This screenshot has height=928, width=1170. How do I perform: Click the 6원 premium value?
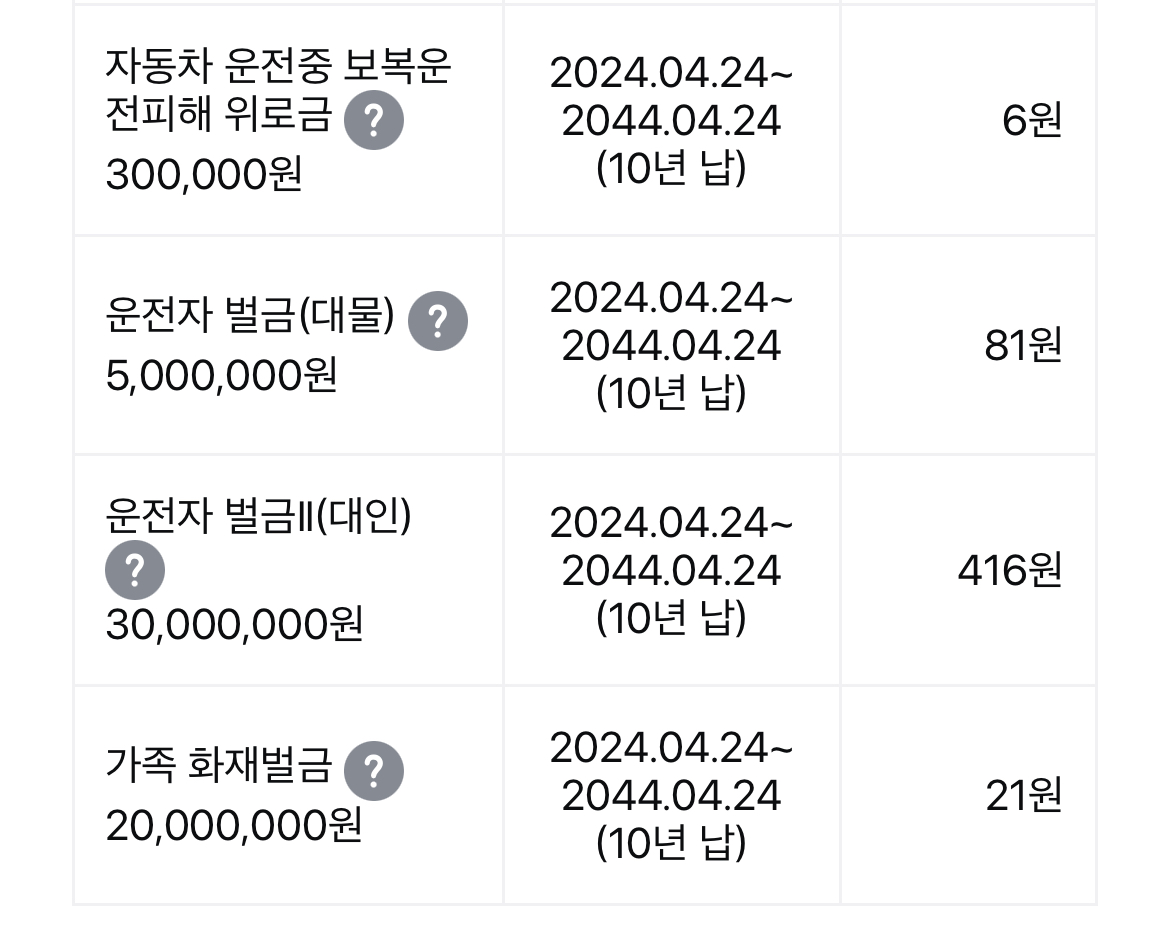pyautogui.click(x=1031, y=122)
